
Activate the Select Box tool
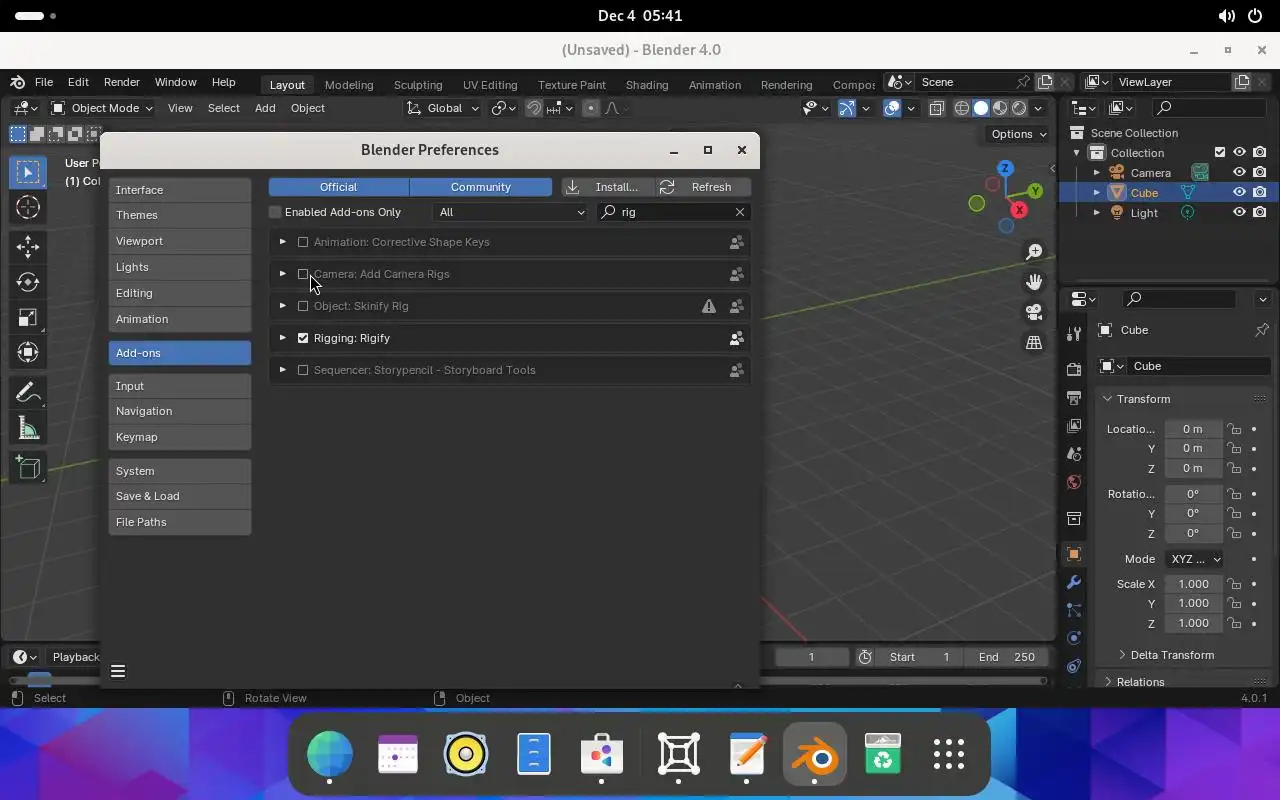pos(28,171)
